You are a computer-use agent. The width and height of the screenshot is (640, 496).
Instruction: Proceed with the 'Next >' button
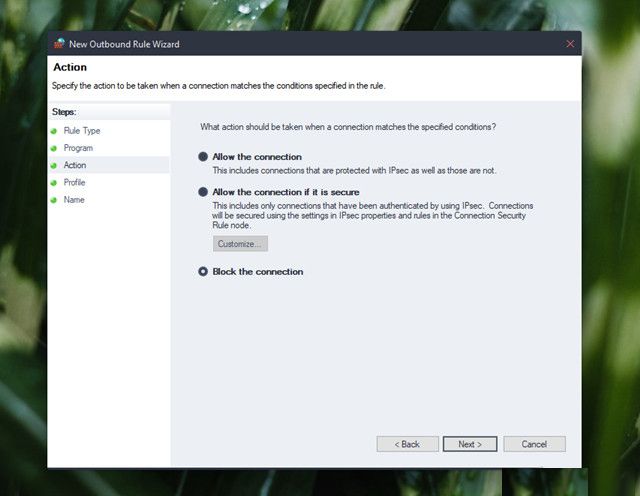[470, 444]
